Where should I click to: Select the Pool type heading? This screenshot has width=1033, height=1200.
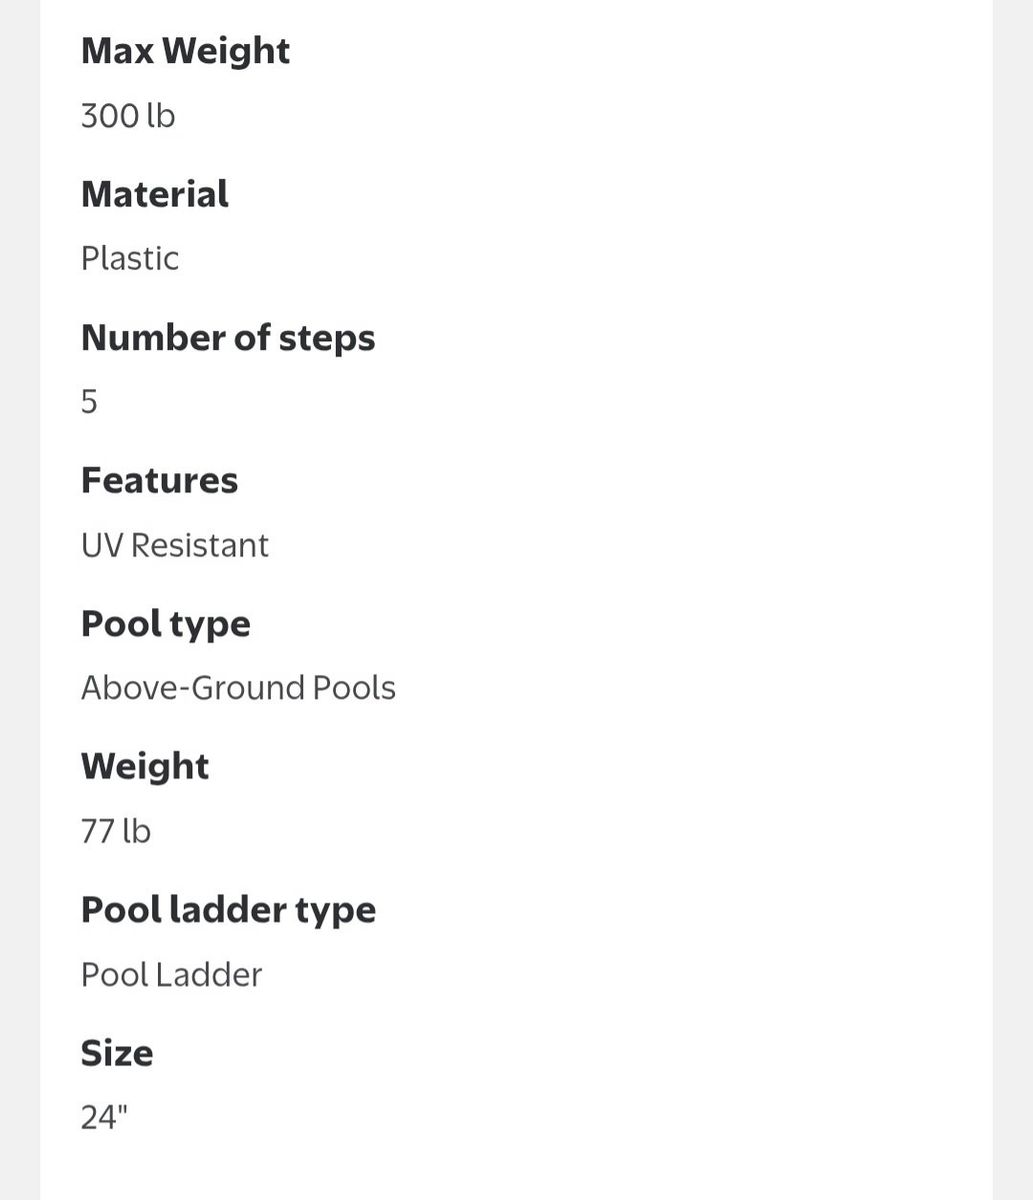(x=166, y=624)
